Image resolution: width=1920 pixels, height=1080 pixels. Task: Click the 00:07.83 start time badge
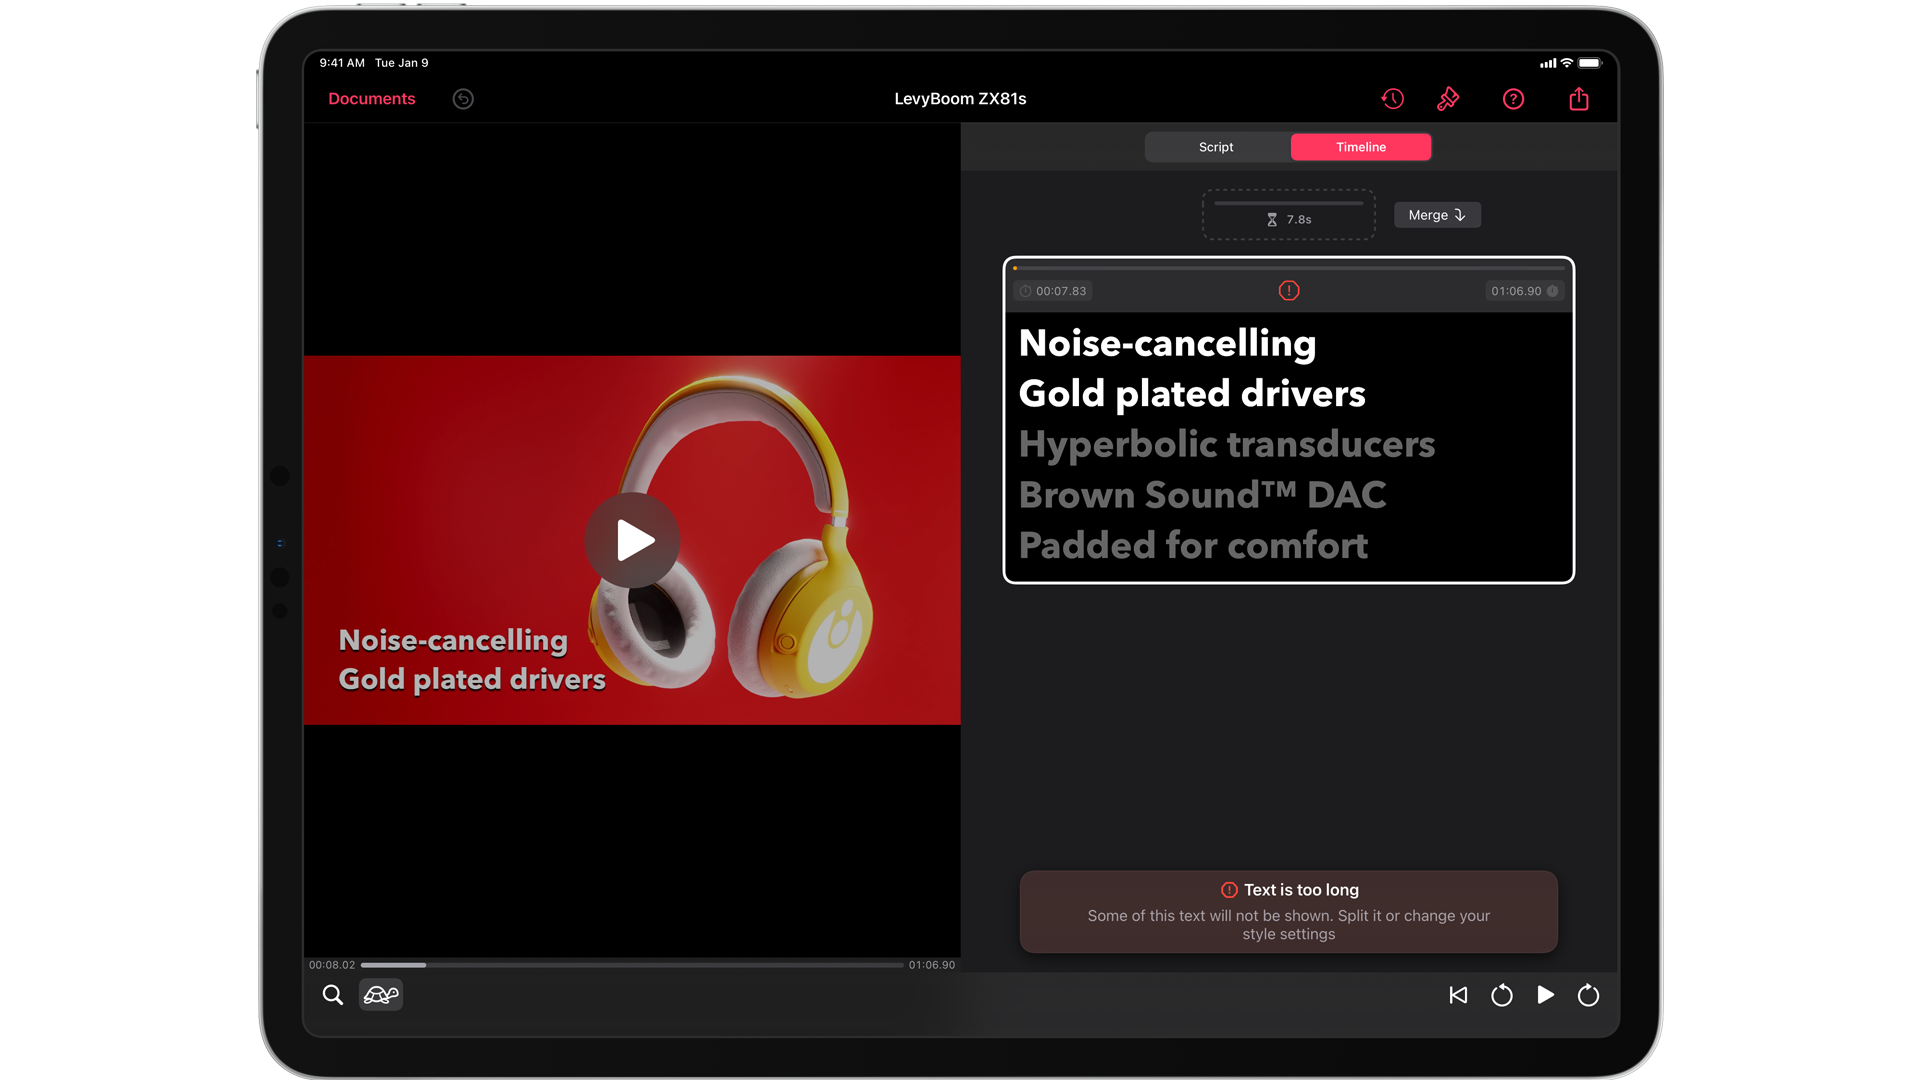click(x=1053, y=291)
